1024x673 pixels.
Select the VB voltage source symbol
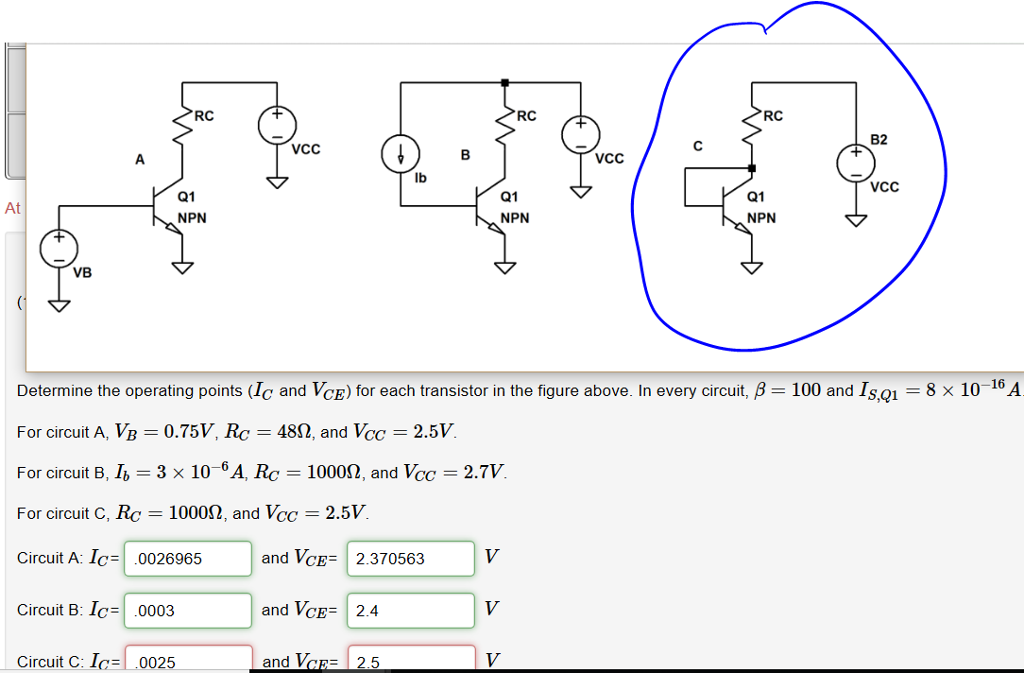click(59, 248)
